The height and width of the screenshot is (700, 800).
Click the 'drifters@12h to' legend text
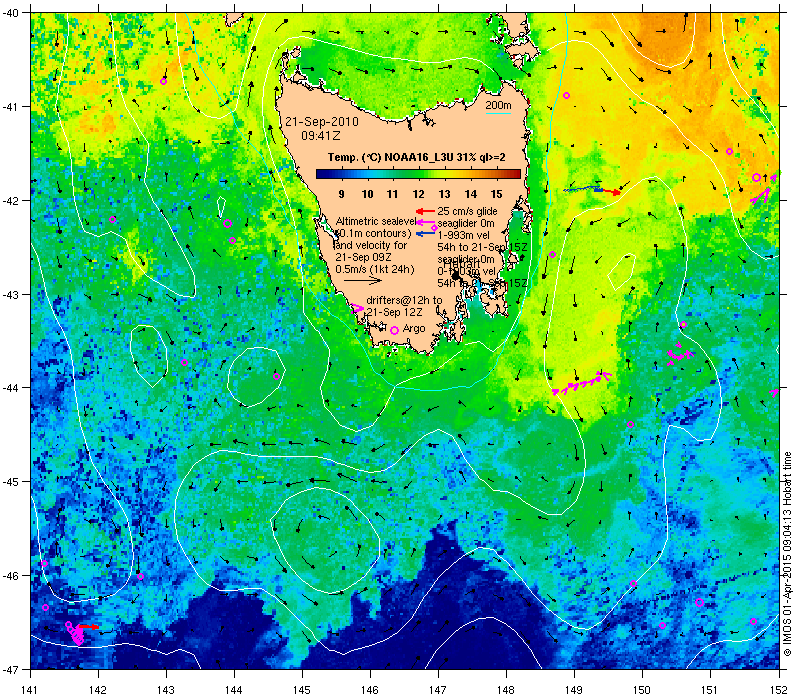point(404,301)
